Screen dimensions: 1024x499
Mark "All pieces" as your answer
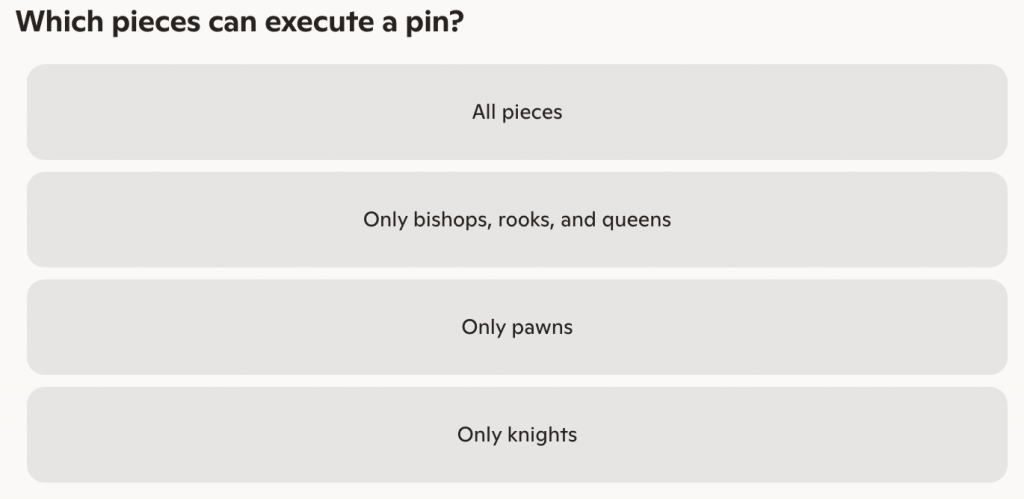(517, 112)
